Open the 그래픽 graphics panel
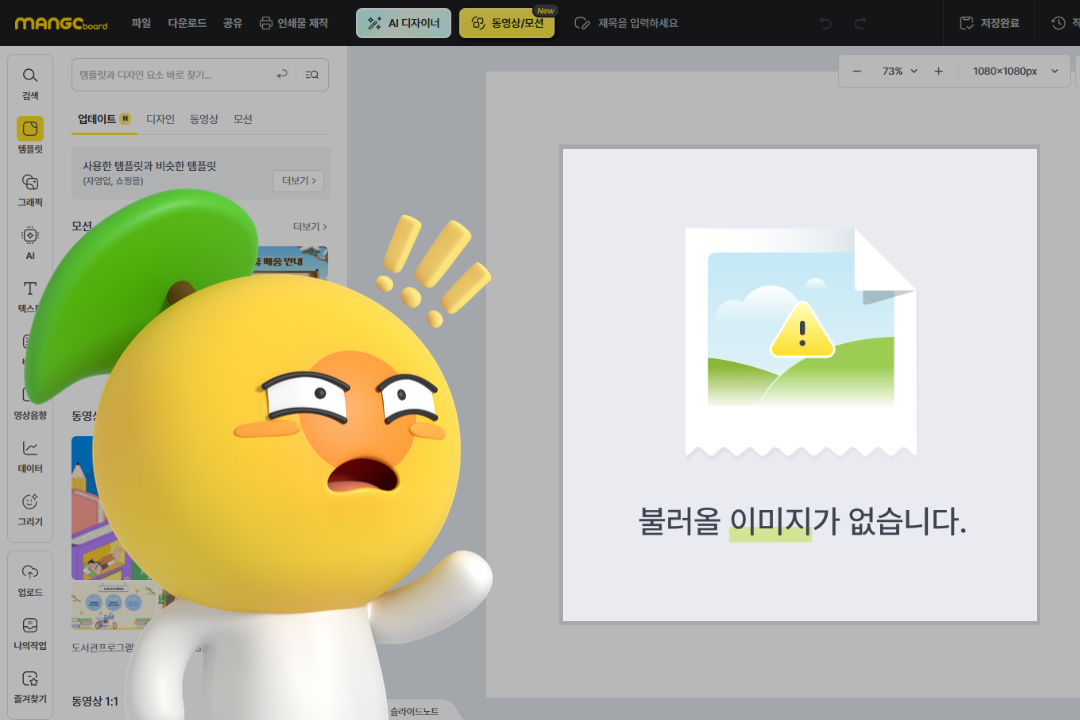Viewport: 1080px width, 720px height. coord(30,189)
